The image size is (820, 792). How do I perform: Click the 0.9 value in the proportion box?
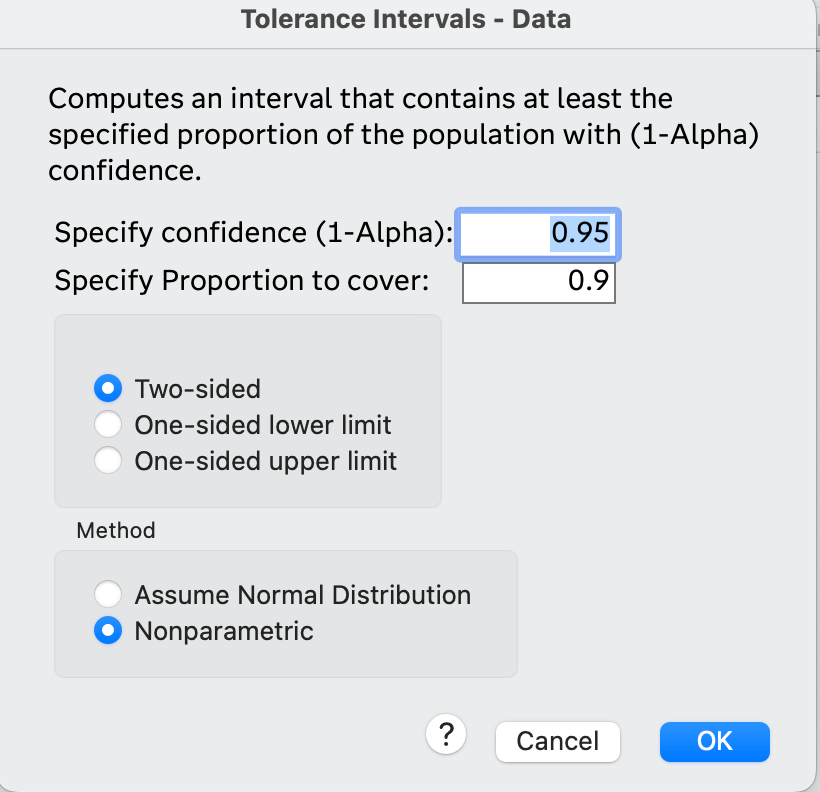[x=588, y=282]
